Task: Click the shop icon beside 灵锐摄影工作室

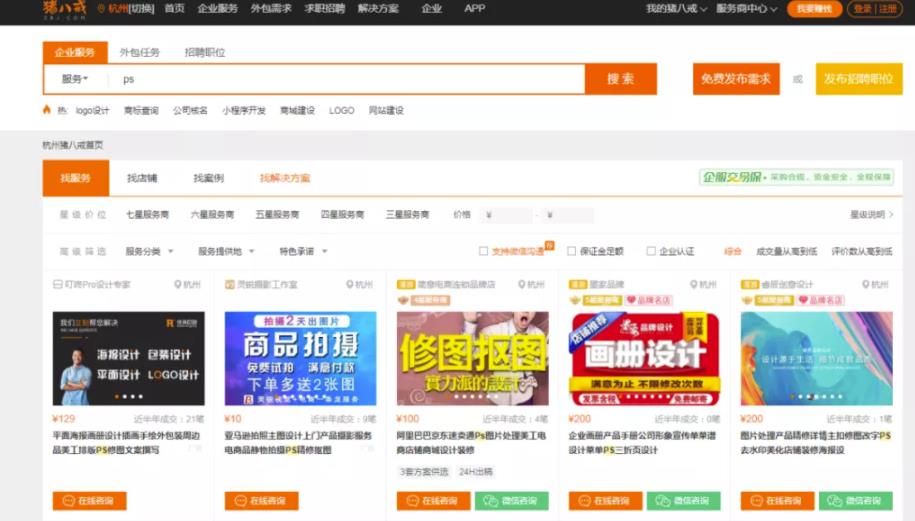Action: (229, 285)
